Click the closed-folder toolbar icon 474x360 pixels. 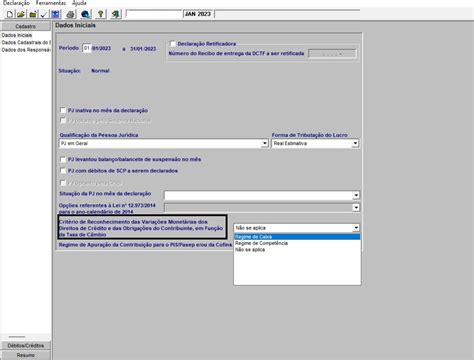(33, 14)
